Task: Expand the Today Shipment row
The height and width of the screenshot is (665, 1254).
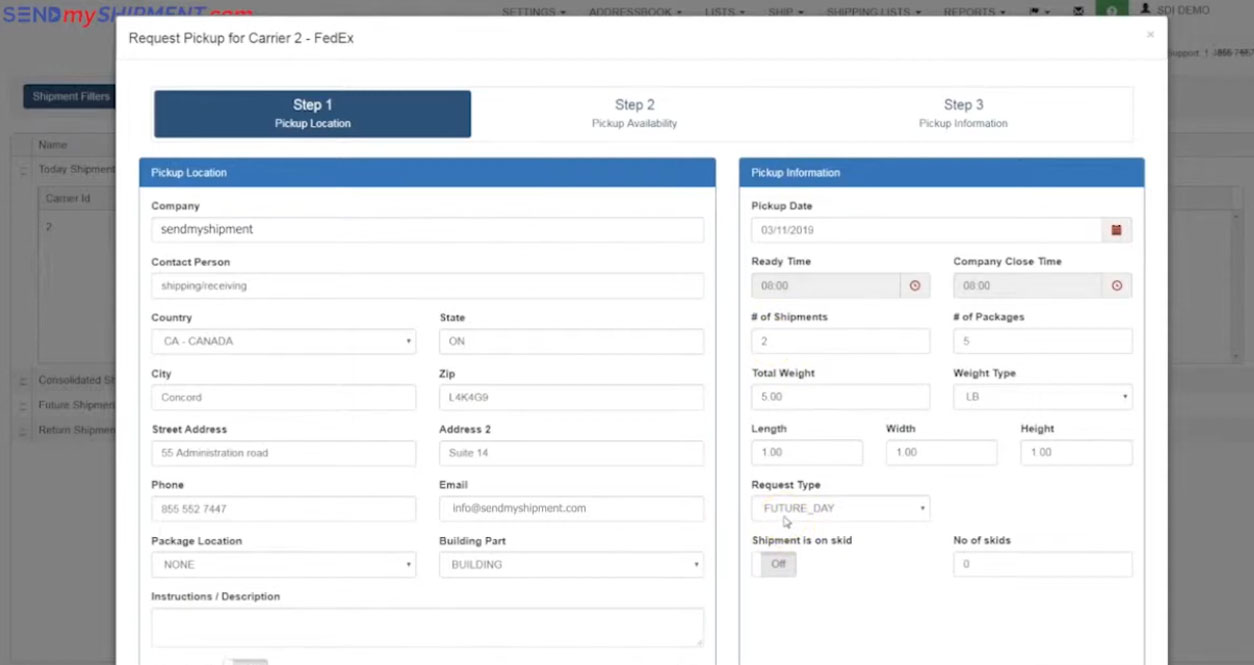Action: (x=22, y=171)
